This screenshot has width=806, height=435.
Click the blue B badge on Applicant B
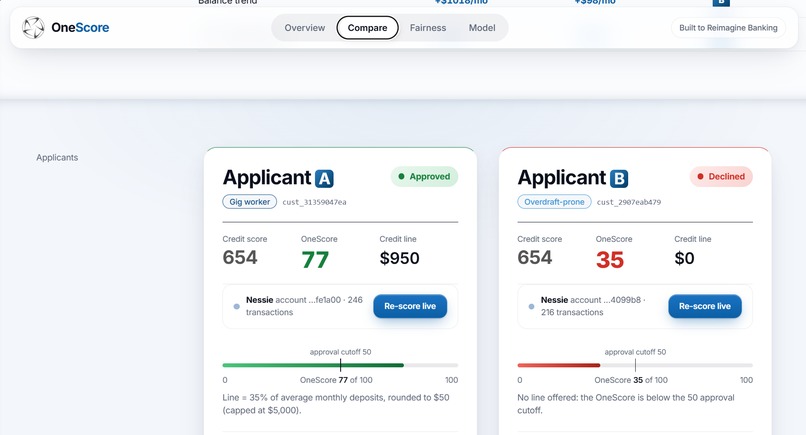619,178
